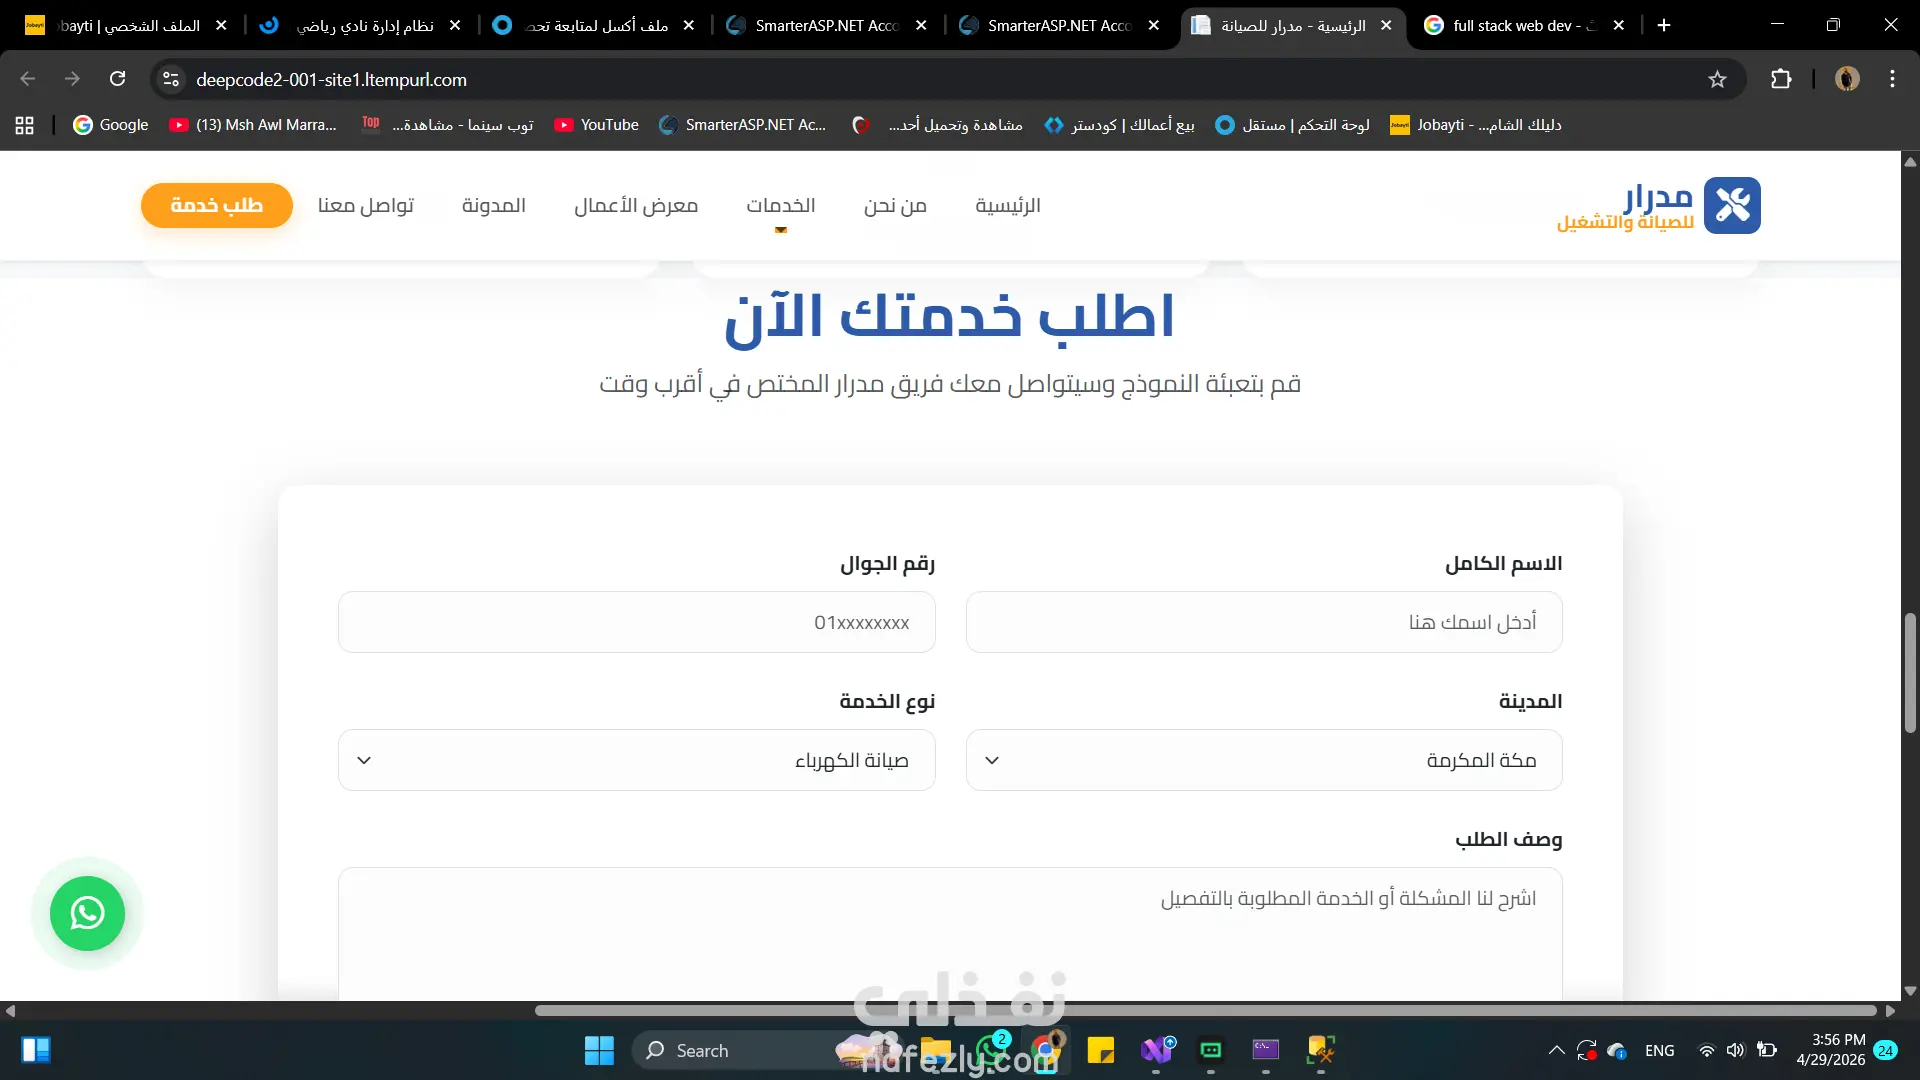Reload the current page
The height and width of the screenshot is (1080, 1920).
pyautogui.click(x=118, y=79)
